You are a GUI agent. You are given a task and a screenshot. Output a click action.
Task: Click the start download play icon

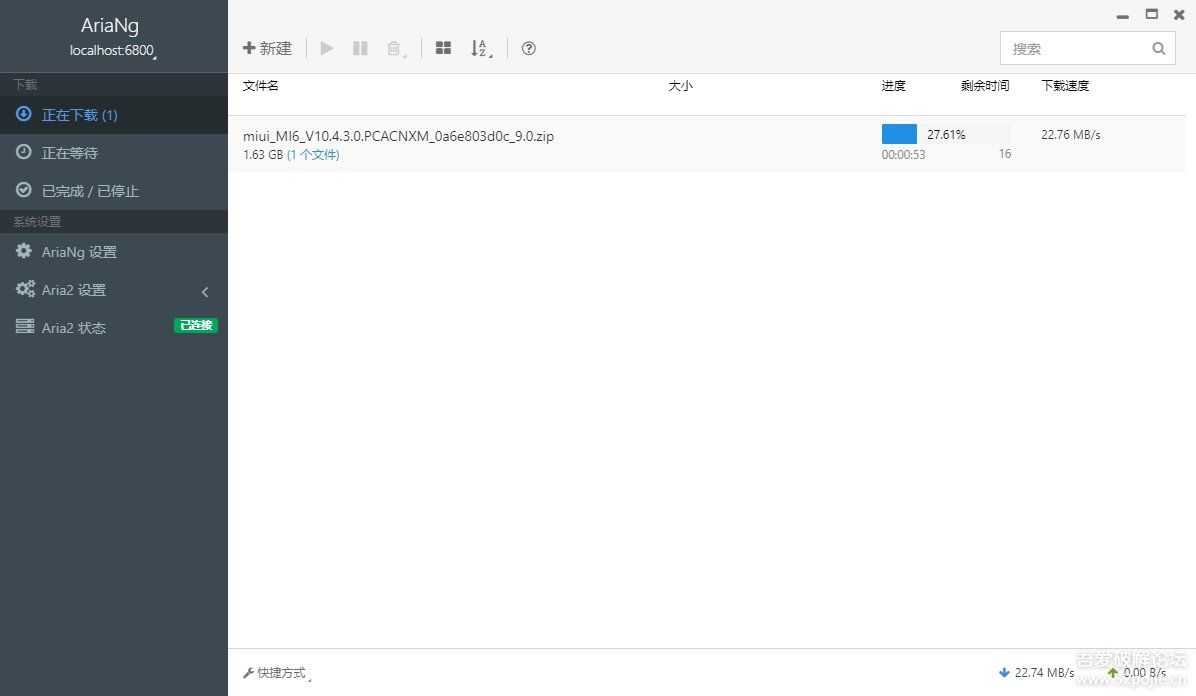tap(327, 48)
